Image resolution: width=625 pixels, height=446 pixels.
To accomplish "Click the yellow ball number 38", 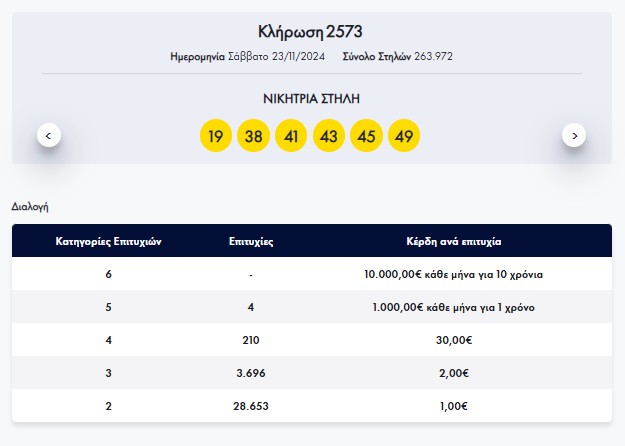I will pos(254,136).
